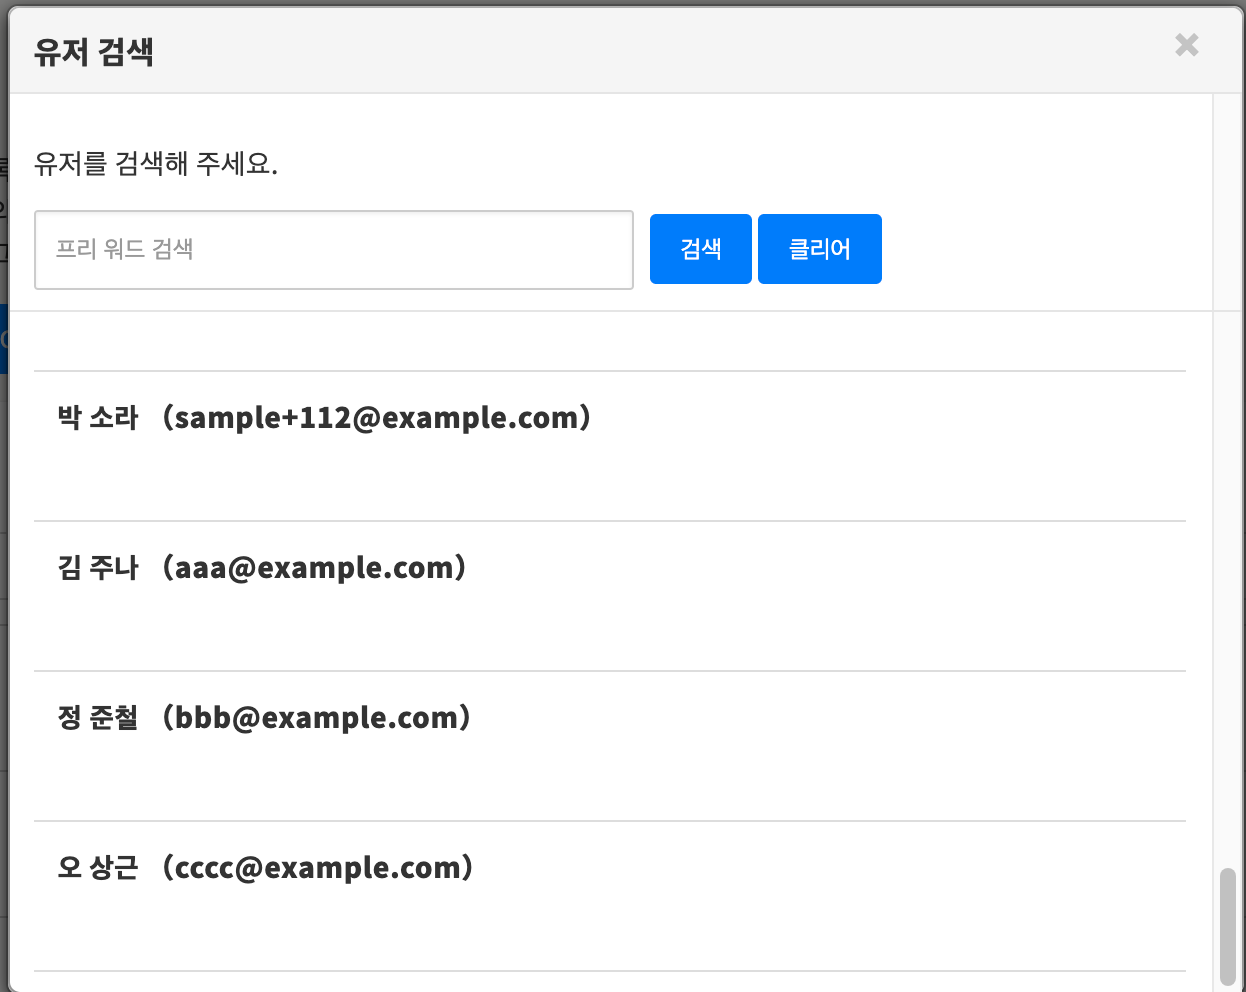Click the aaa@example.com email text
1246x992 pixels.
[320, 568]
